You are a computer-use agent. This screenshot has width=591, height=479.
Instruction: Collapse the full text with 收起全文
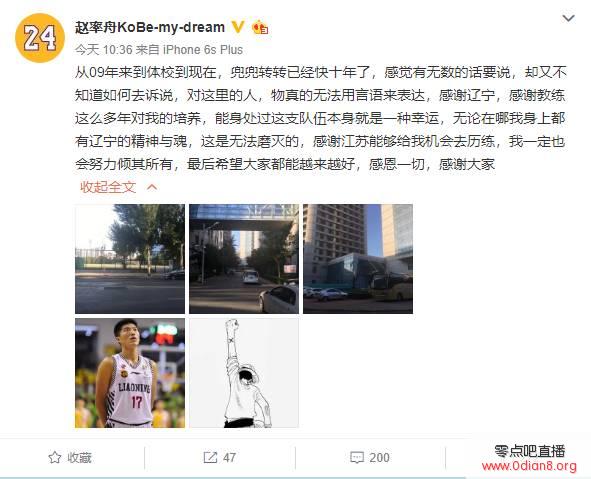[108, 187]
